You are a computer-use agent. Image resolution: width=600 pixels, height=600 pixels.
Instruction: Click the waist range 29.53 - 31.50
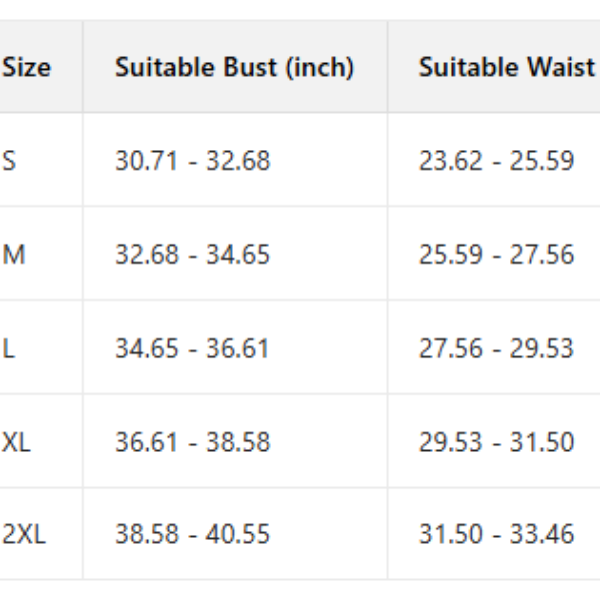[x=496, y=441]
